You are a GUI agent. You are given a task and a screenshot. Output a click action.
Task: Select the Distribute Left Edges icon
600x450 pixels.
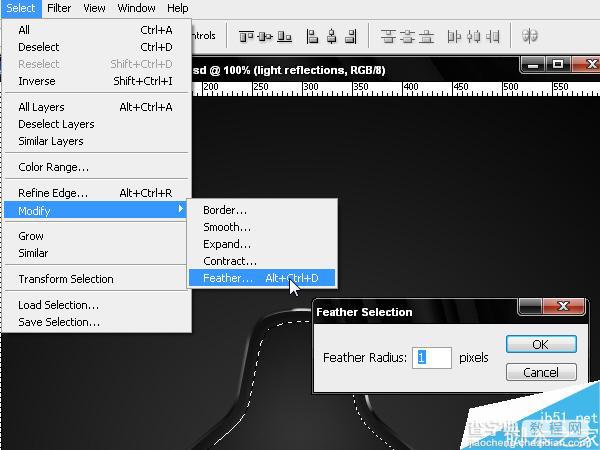(x=454, y=37)
